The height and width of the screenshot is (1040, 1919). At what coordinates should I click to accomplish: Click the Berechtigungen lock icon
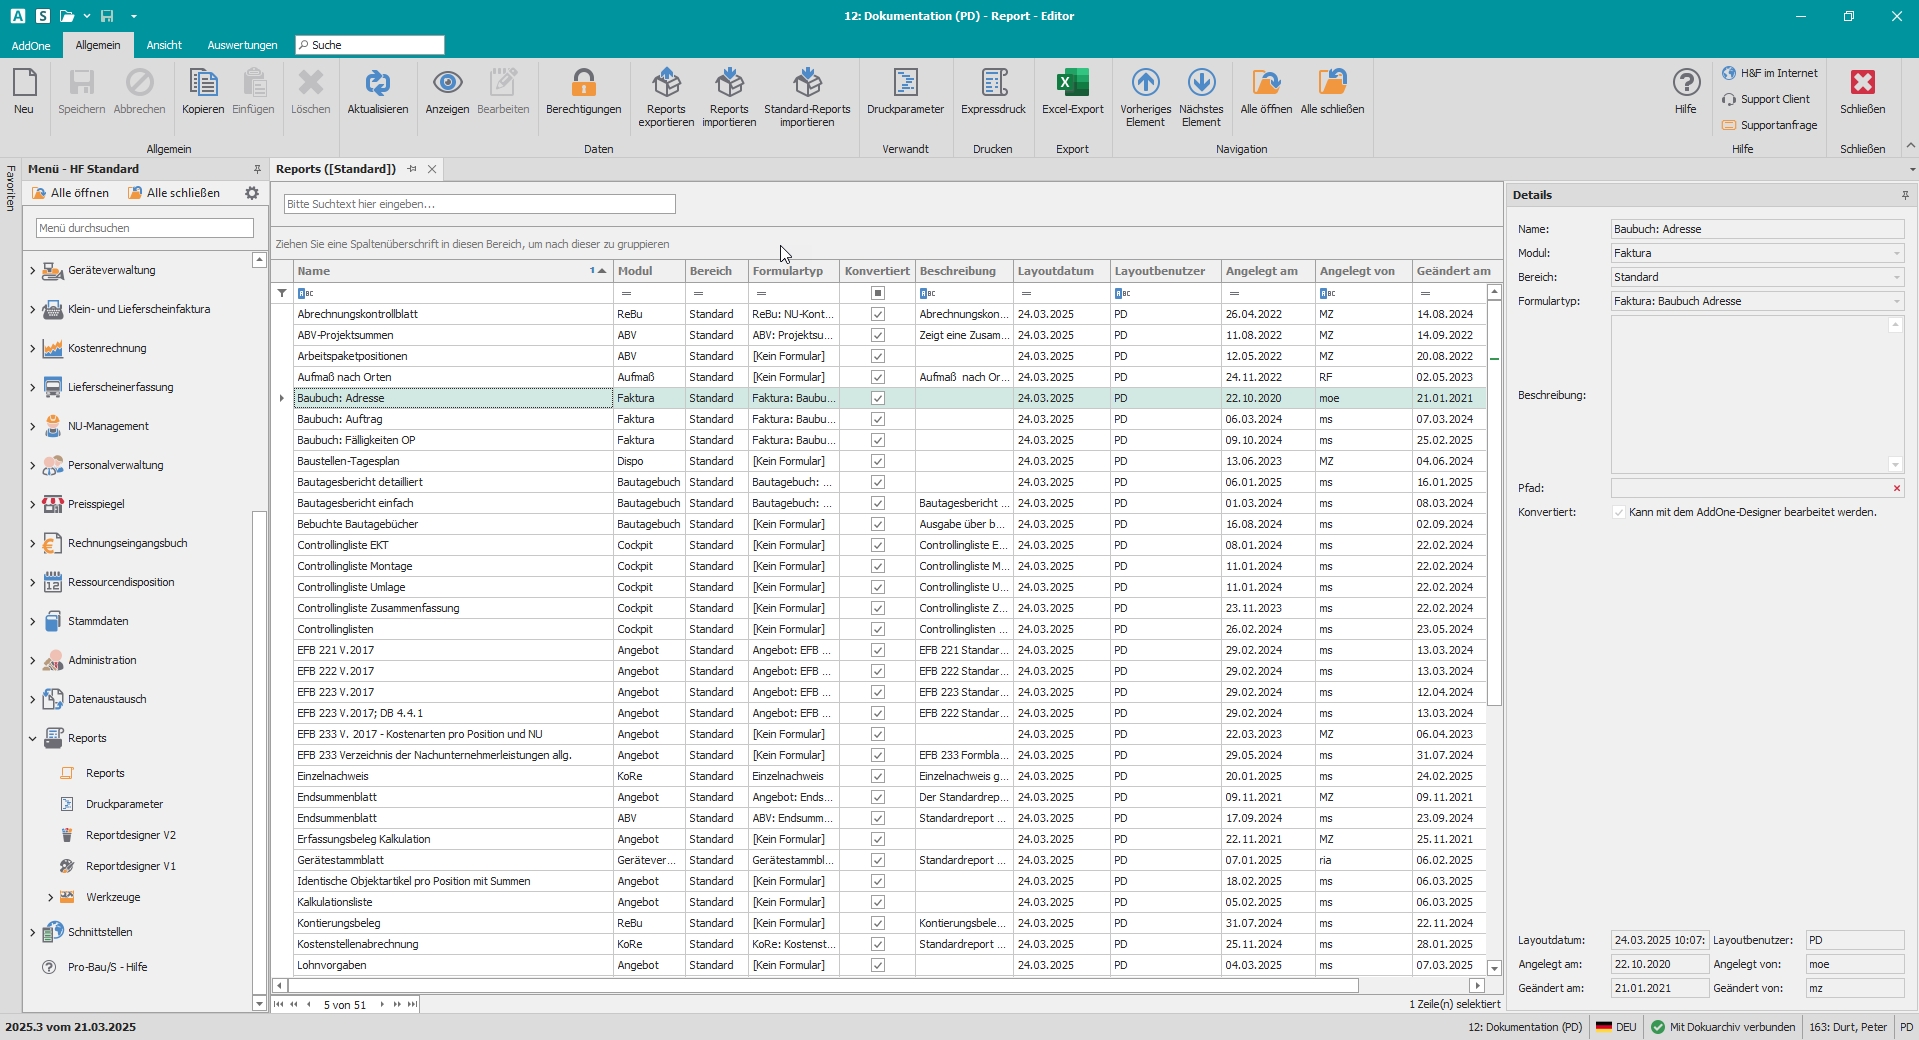pyautogui.click(x=583, y=84)
